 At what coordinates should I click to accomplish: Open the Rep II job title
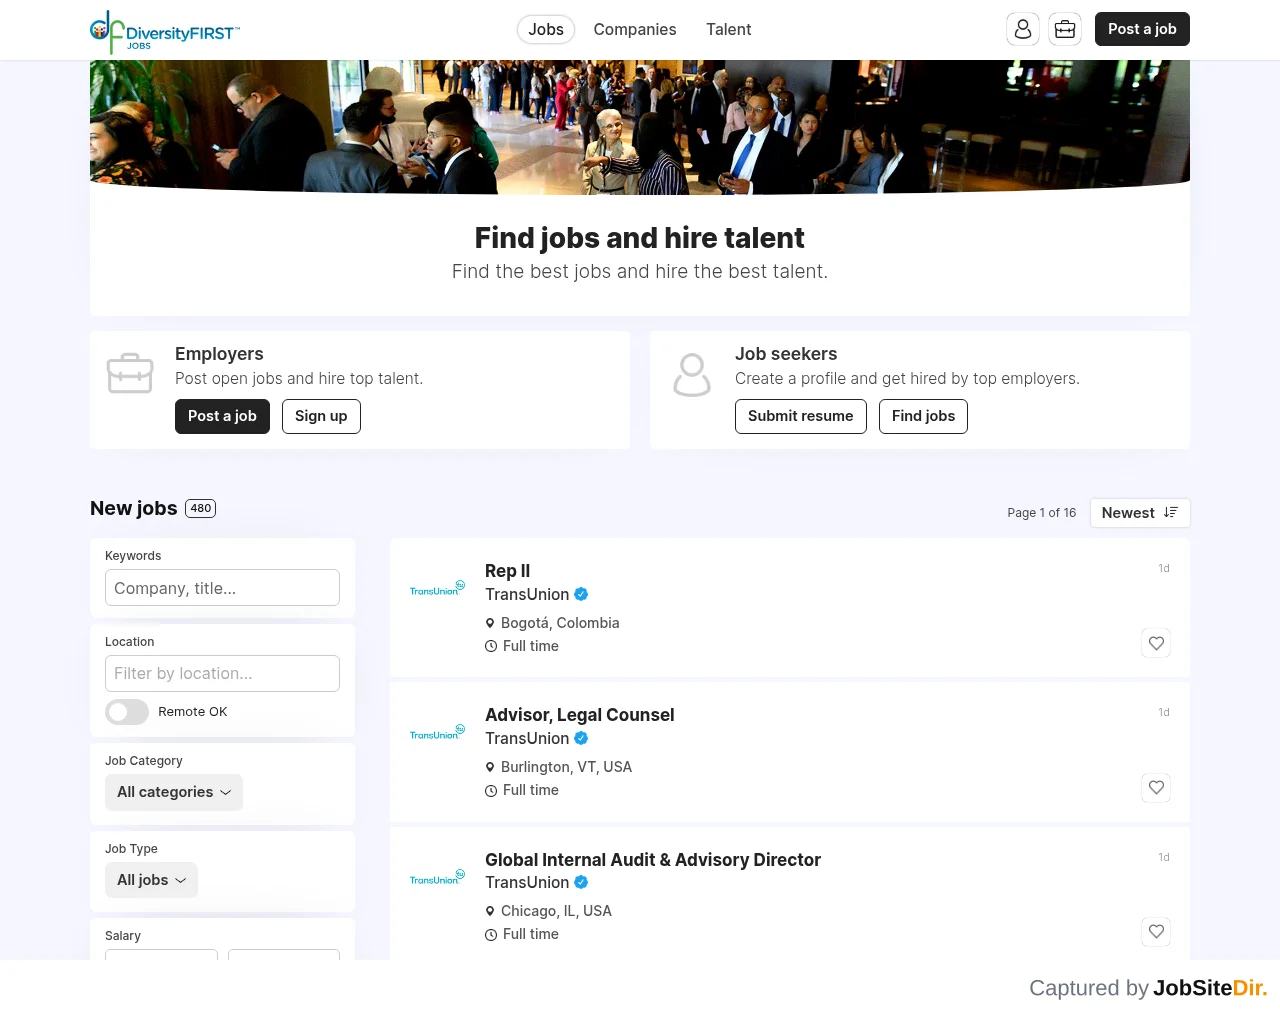508,571
